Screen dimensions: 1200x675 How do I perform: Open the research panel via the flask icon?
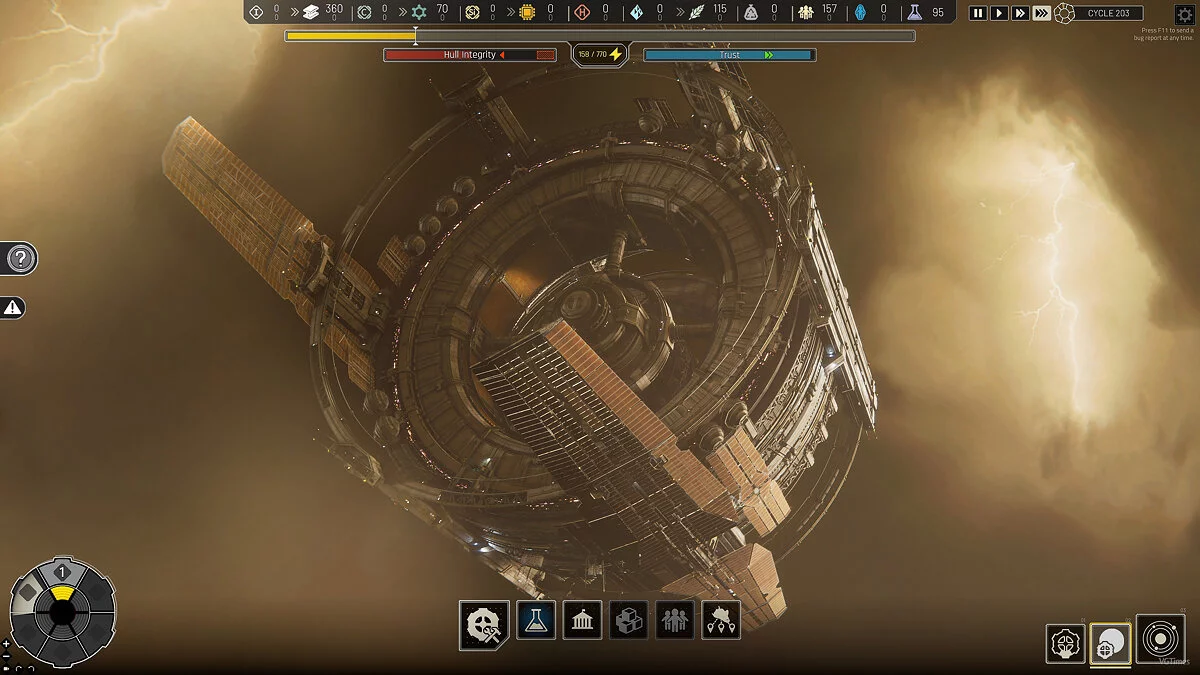pyautogui.click(x=538, y=620)
